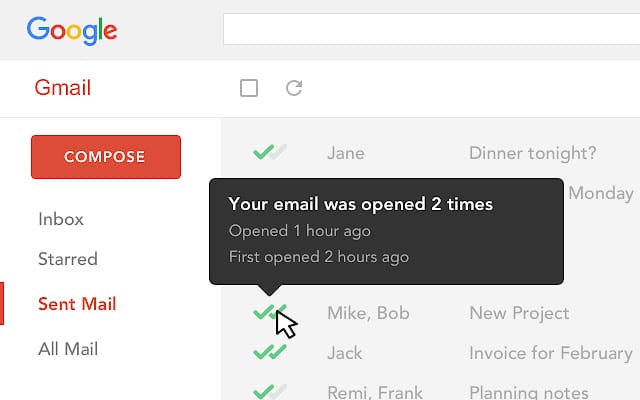640x400 pixels.
Task: Click the Mike, Bob email checkmarks
Action: pos(269,313)
